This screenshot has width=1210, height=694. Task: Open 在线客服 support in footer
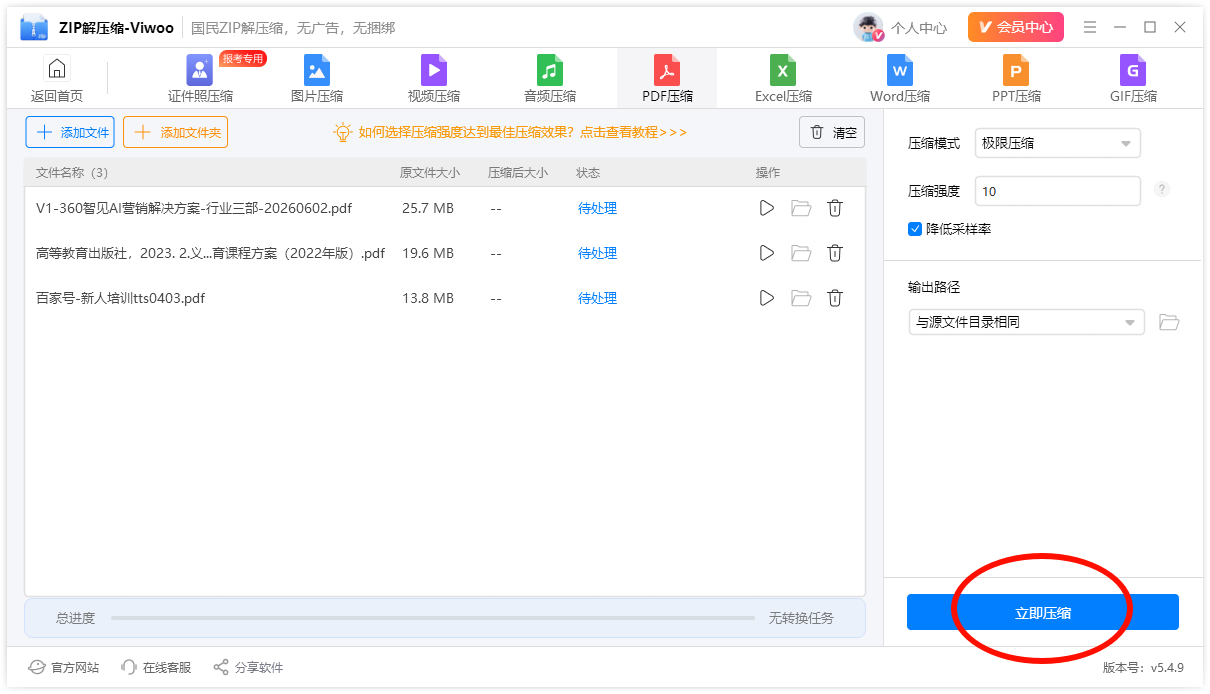156,667
